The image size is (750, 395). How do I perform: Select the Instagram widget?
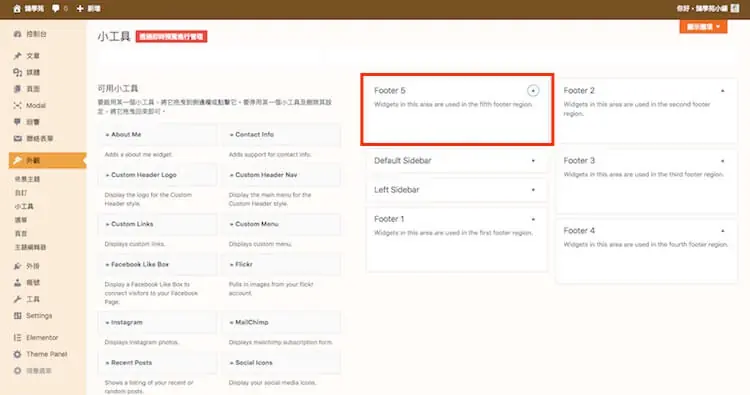tap(157, 322)
